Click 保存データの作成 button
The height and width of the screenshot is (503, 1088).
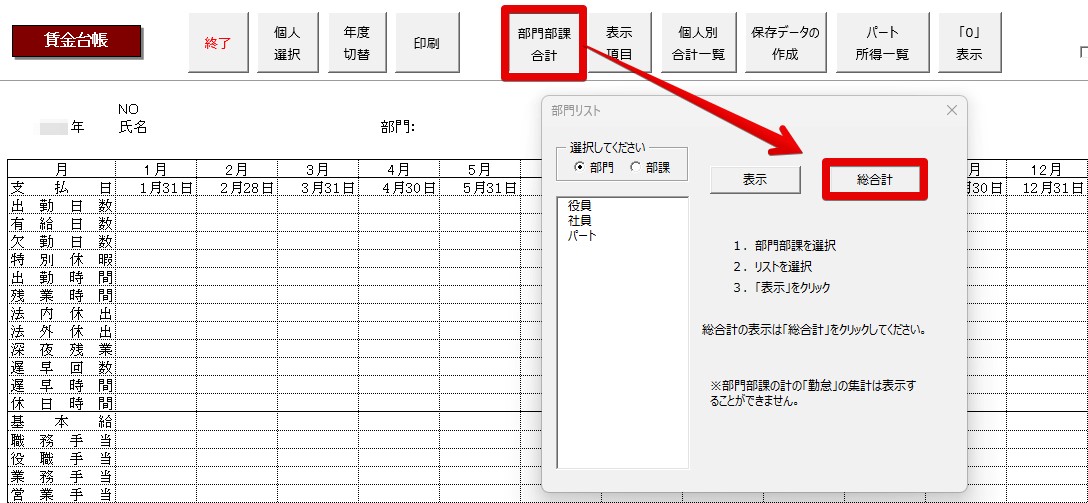point(785,44)
